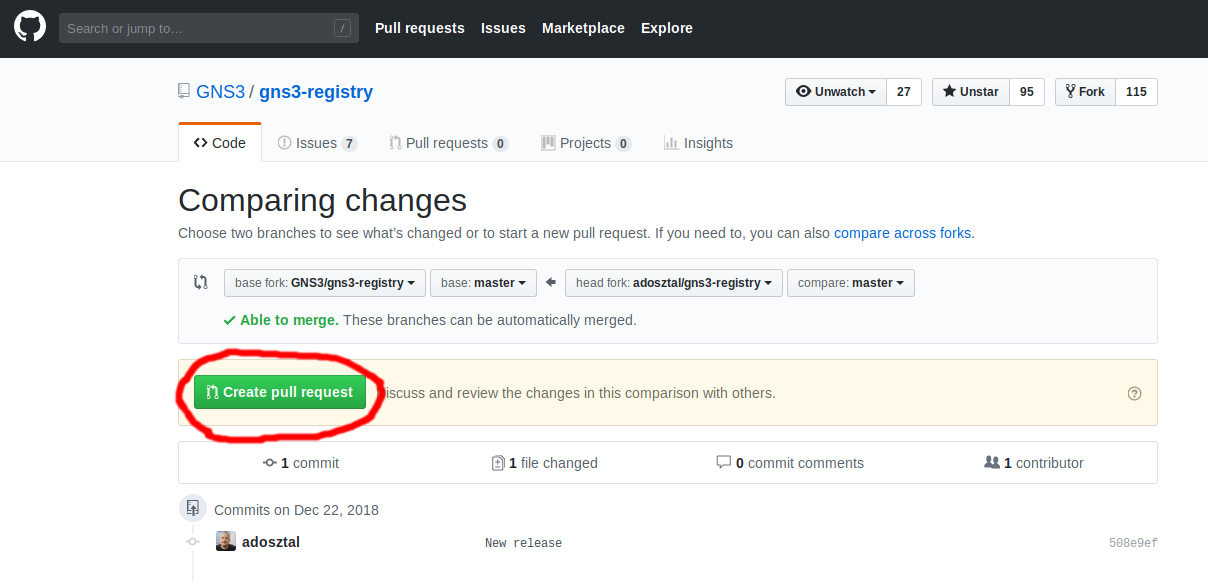
Task: Fork the repository with Fork button
Action: tap(1084, 92)
